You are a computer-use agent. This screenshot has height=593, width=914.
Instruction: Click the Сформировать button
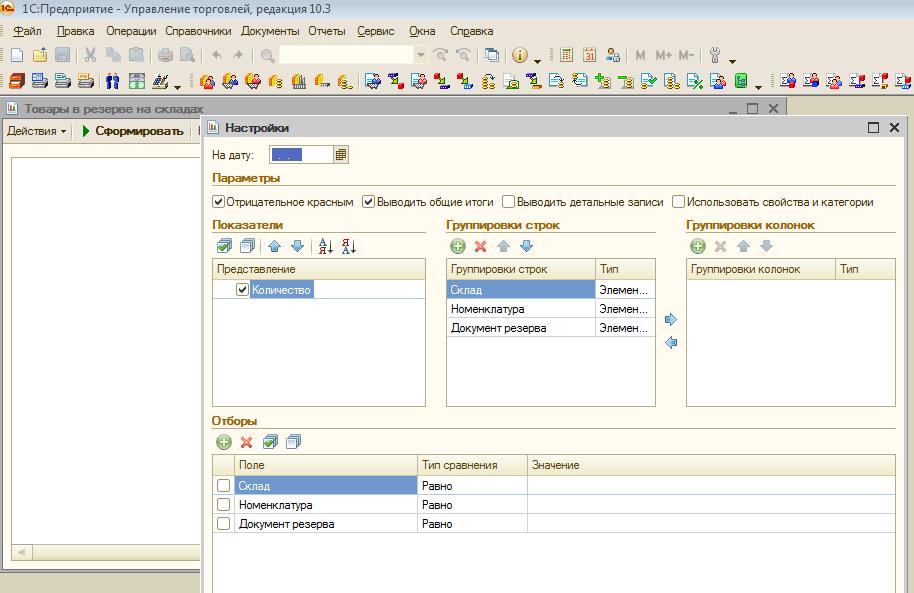click(x=133, y=131)
